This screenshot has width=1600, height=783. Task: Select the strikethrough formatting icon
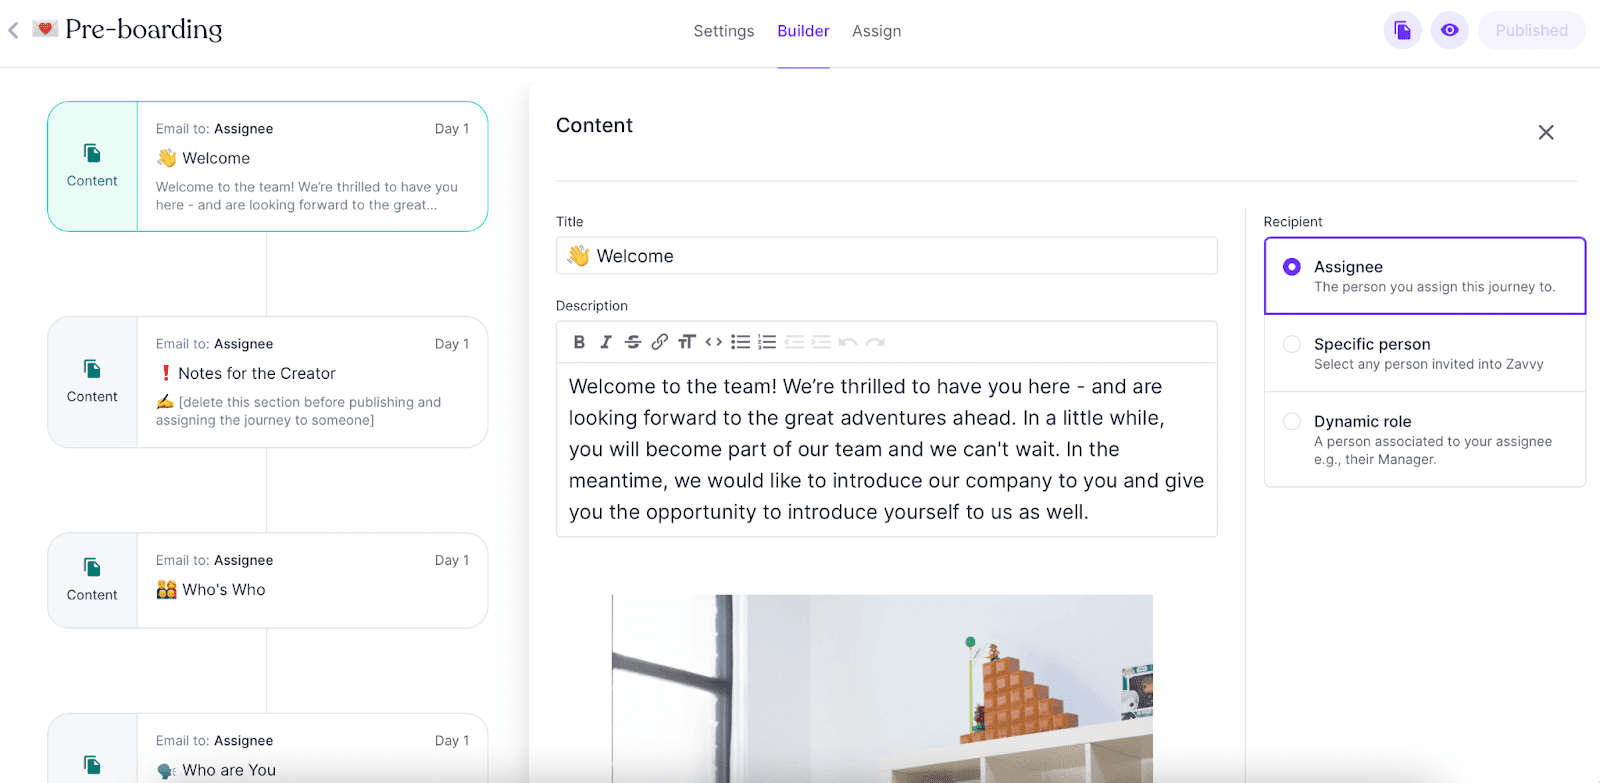tap(632, 341)
